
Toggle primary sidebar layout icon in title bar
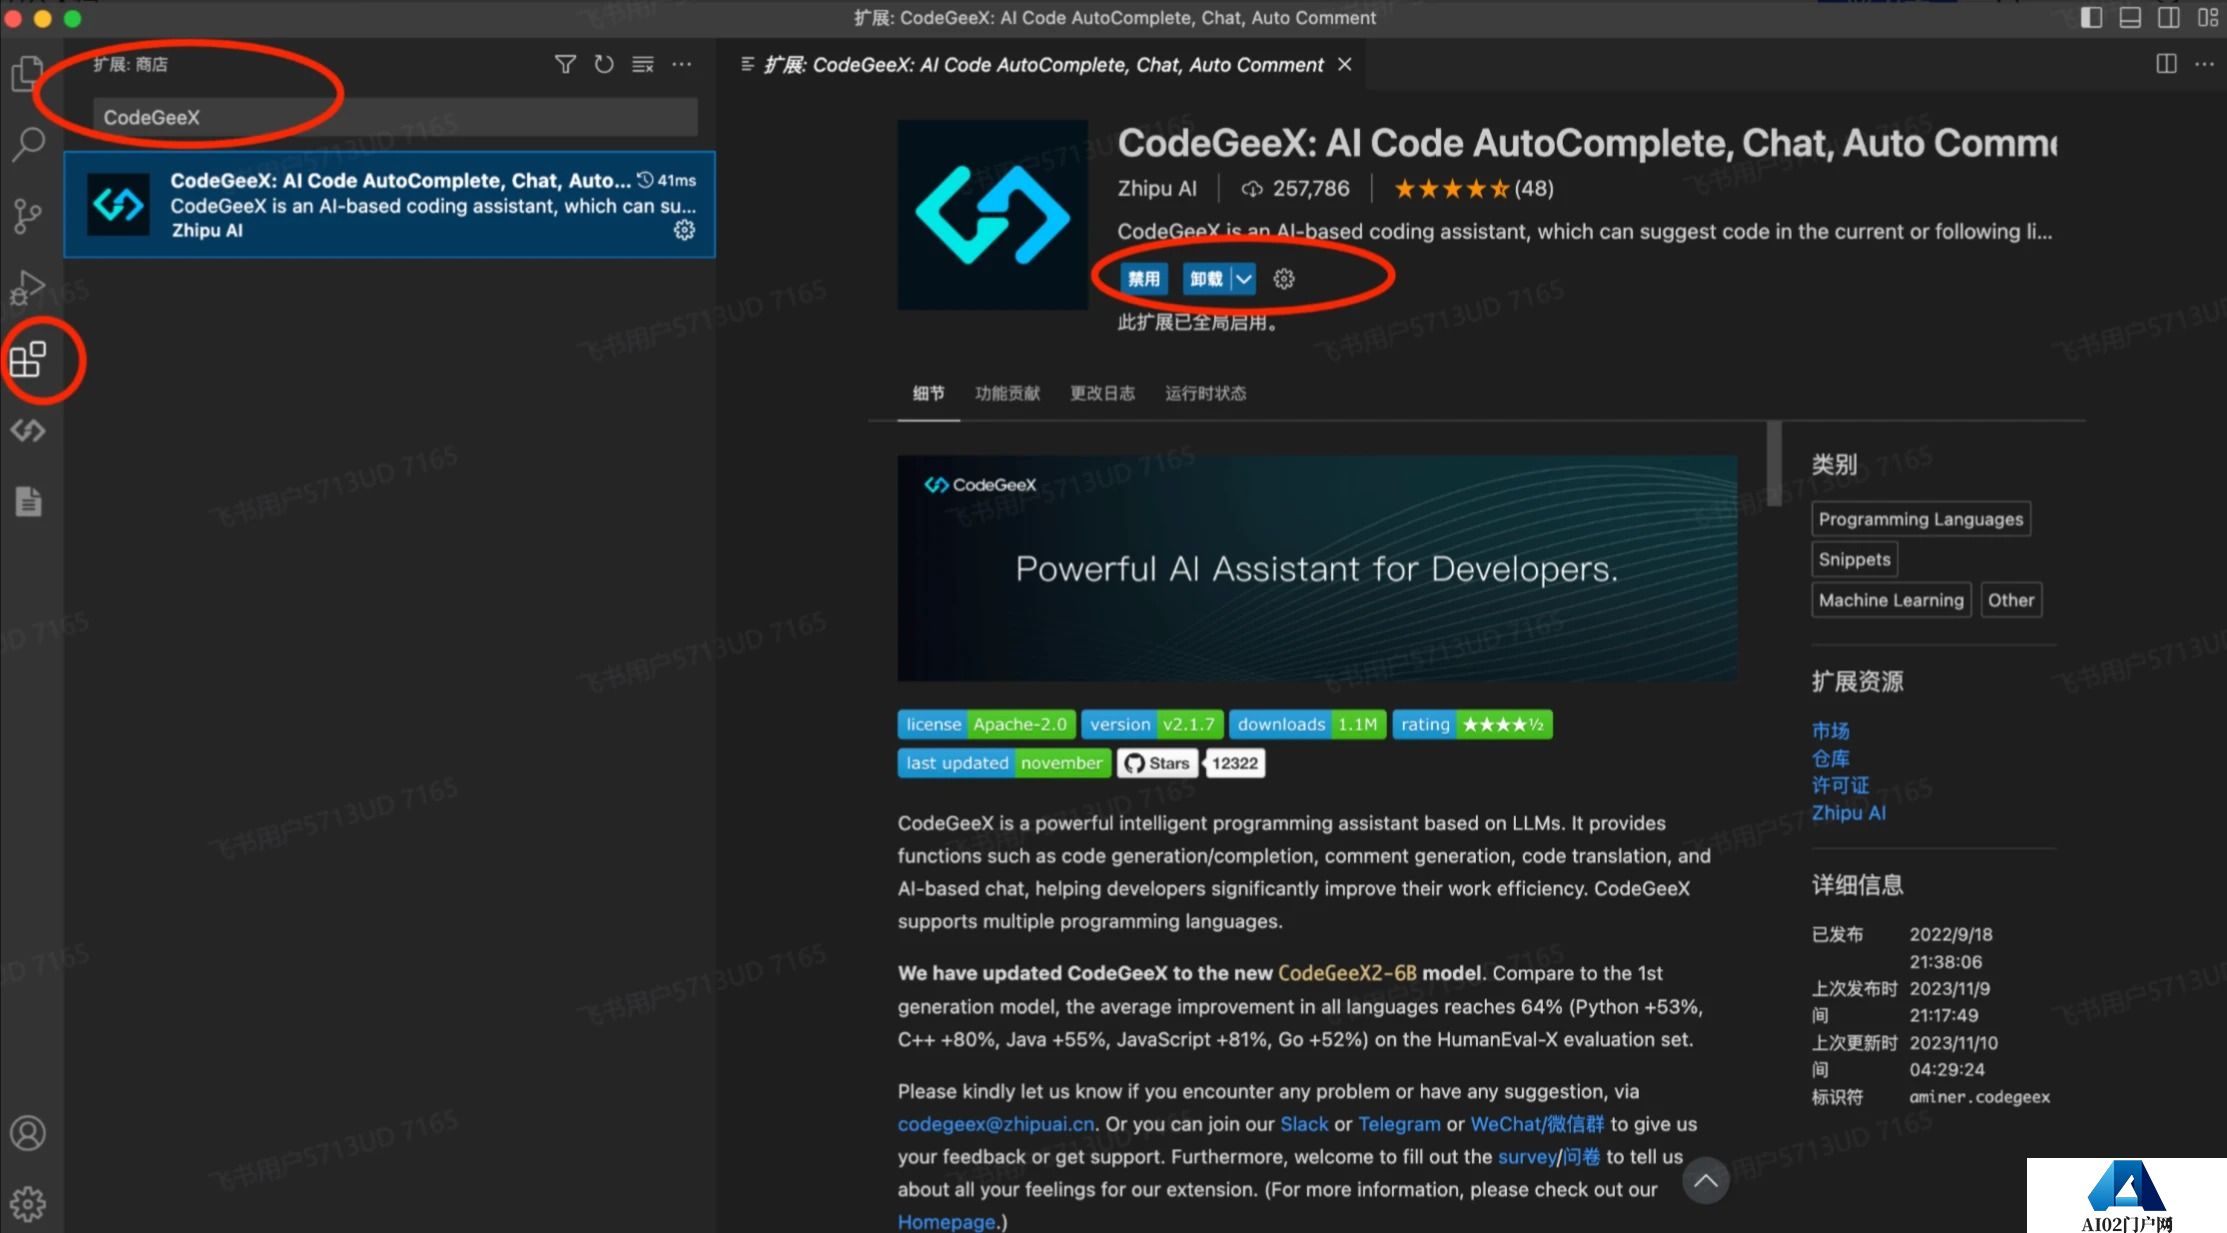pos(2091,18)
